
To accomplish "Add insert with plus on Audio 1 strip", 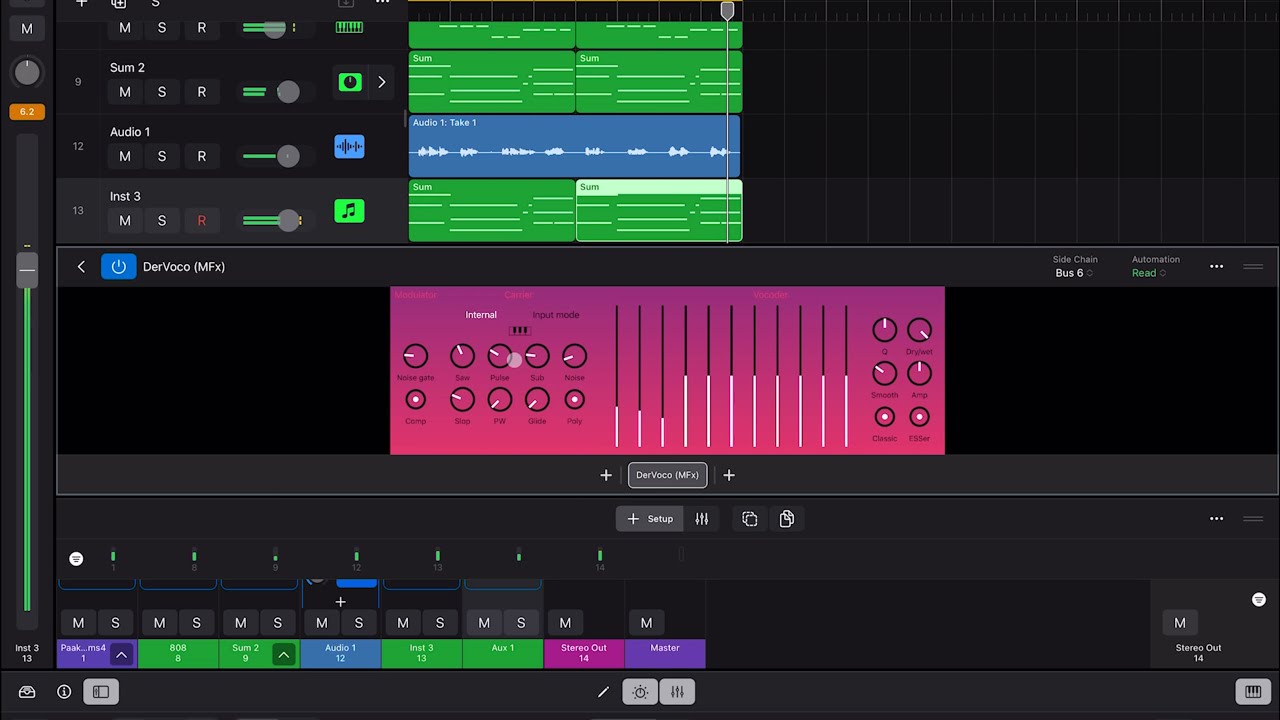I will pyautogui.click(x=340, y=602).
